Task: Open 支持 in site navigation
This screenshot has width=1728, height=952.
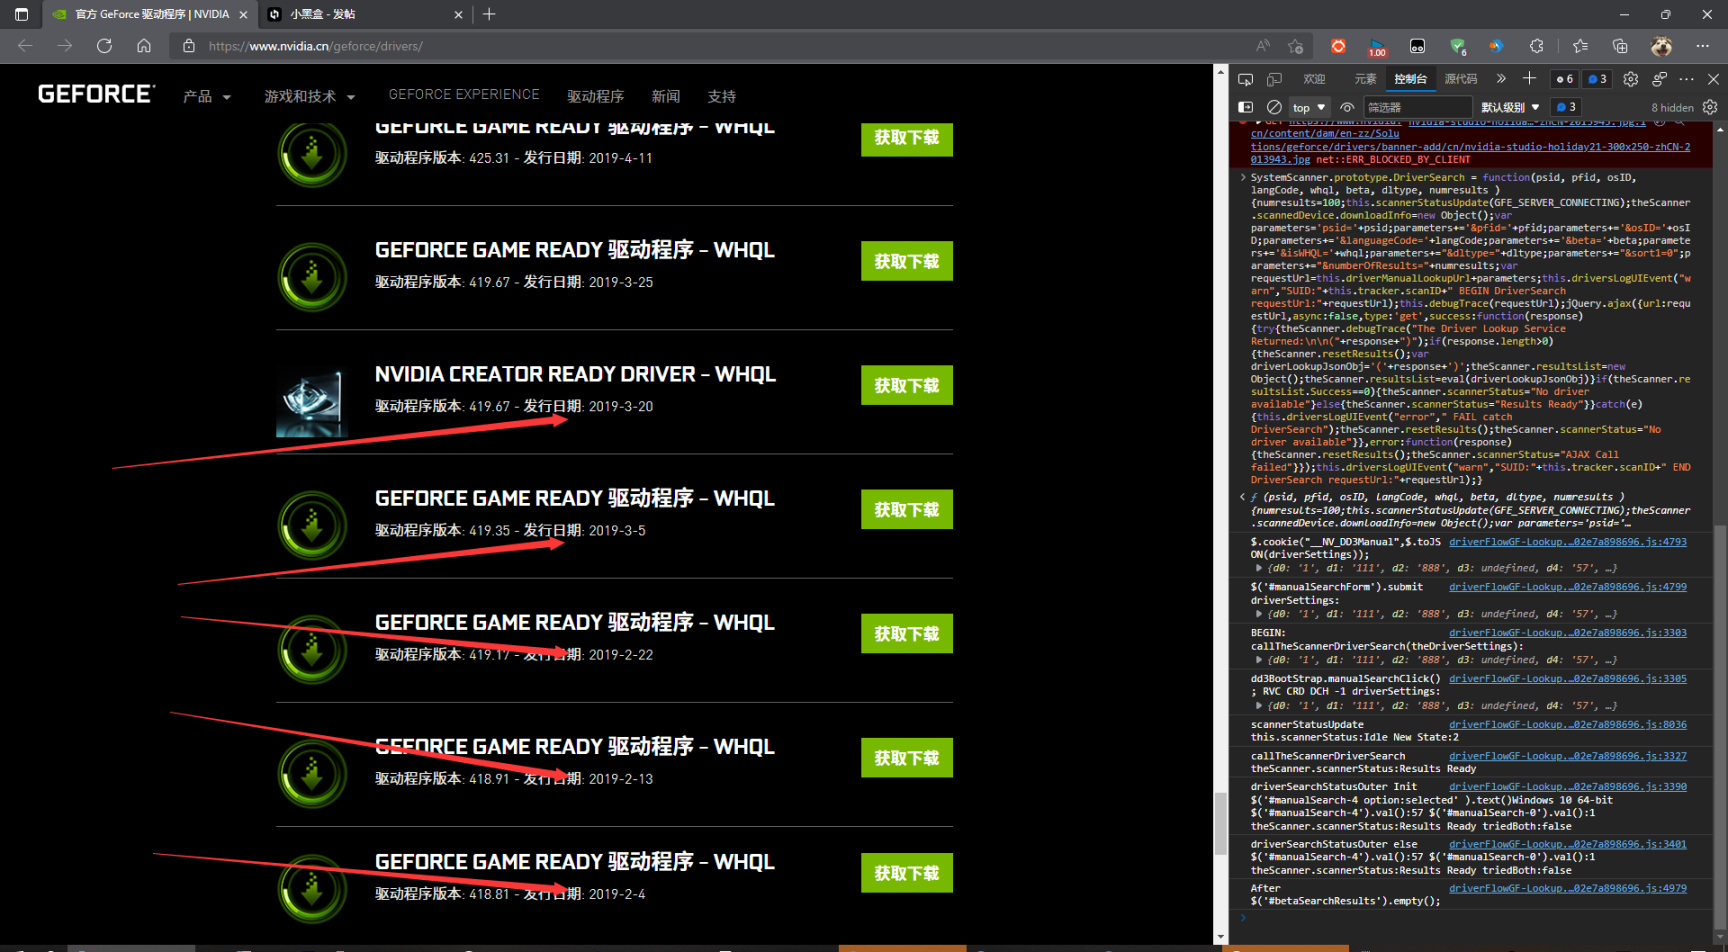Action: click(721, 97)
